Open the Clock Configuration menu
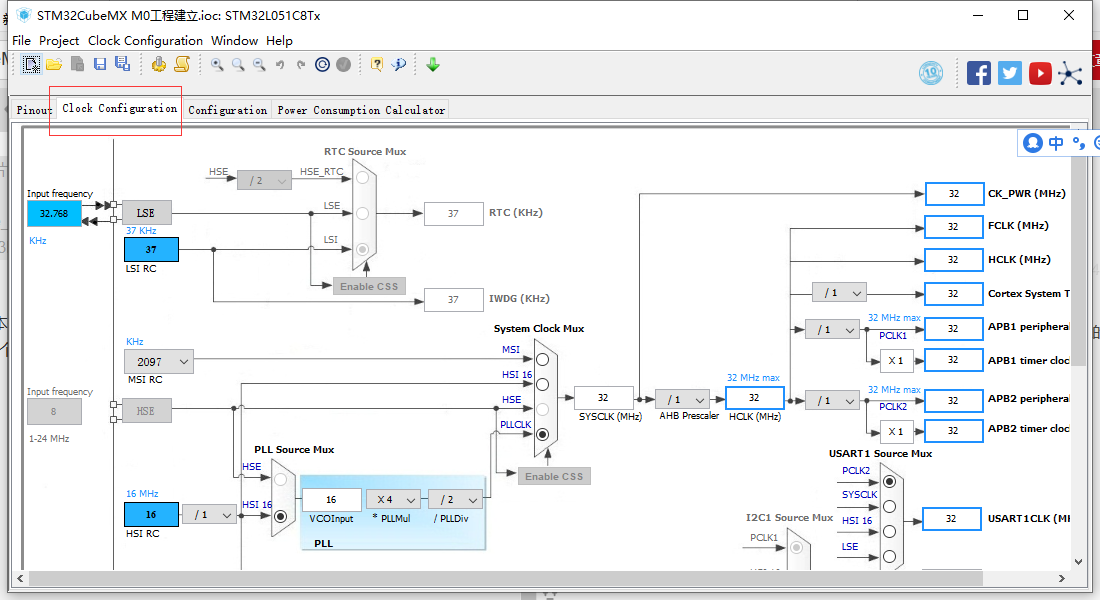Image resolution: width=1100 pixels, height=600 pixels. [145, 41]
